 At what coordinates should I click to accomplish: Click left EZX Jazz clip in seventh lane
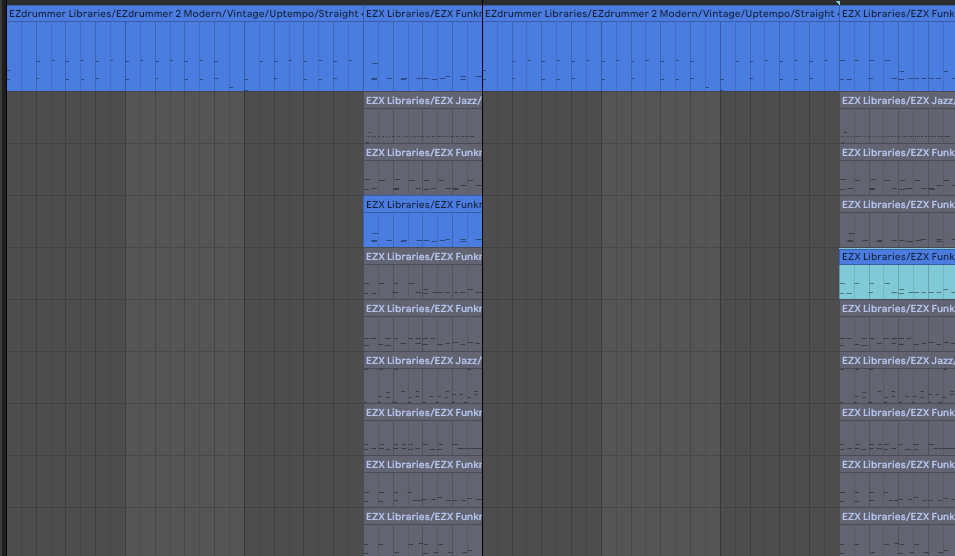423,379
